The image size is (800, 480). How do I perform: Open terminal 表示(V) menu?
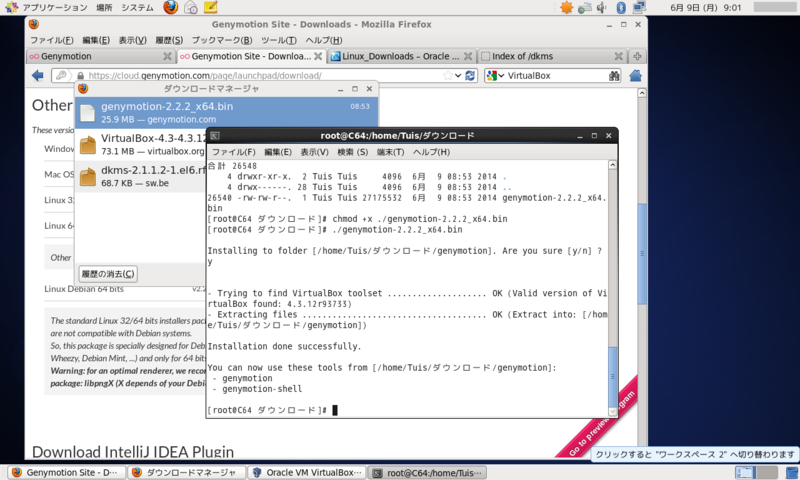314,152
